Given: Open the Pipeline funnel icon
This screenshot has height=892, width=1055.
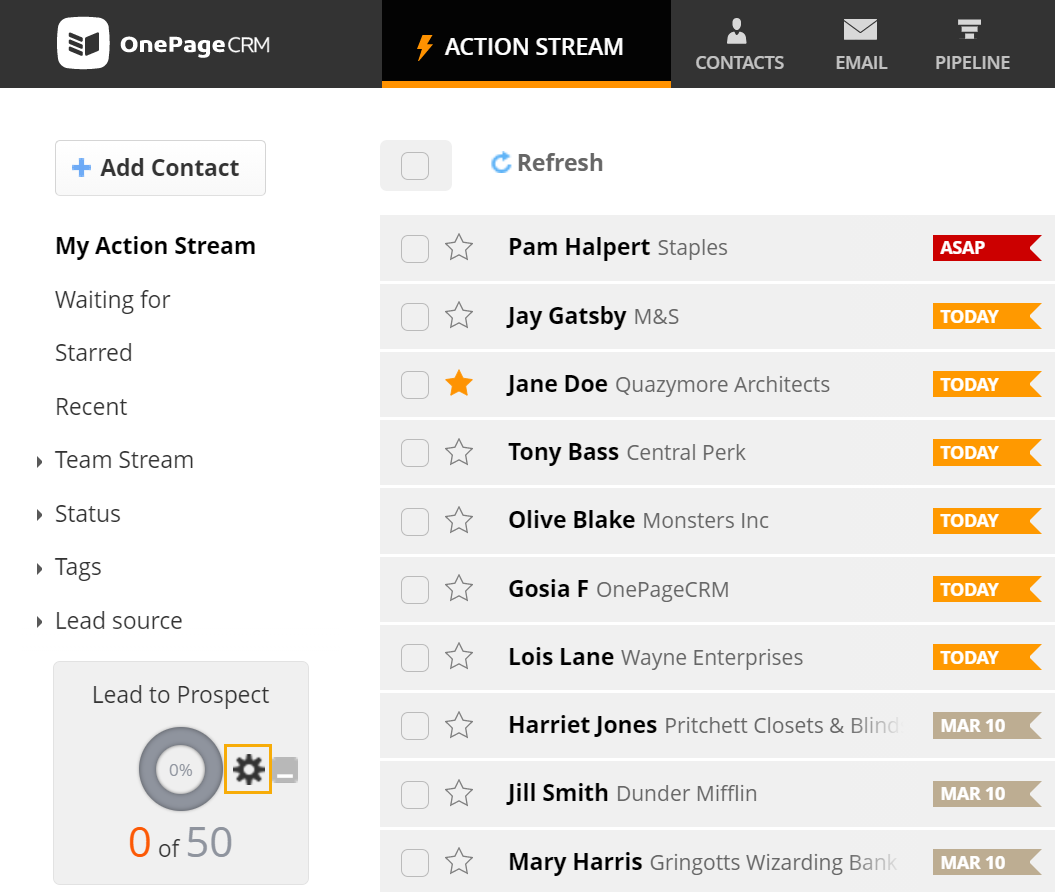Looking at the screenshot, I should click(969, 29).
